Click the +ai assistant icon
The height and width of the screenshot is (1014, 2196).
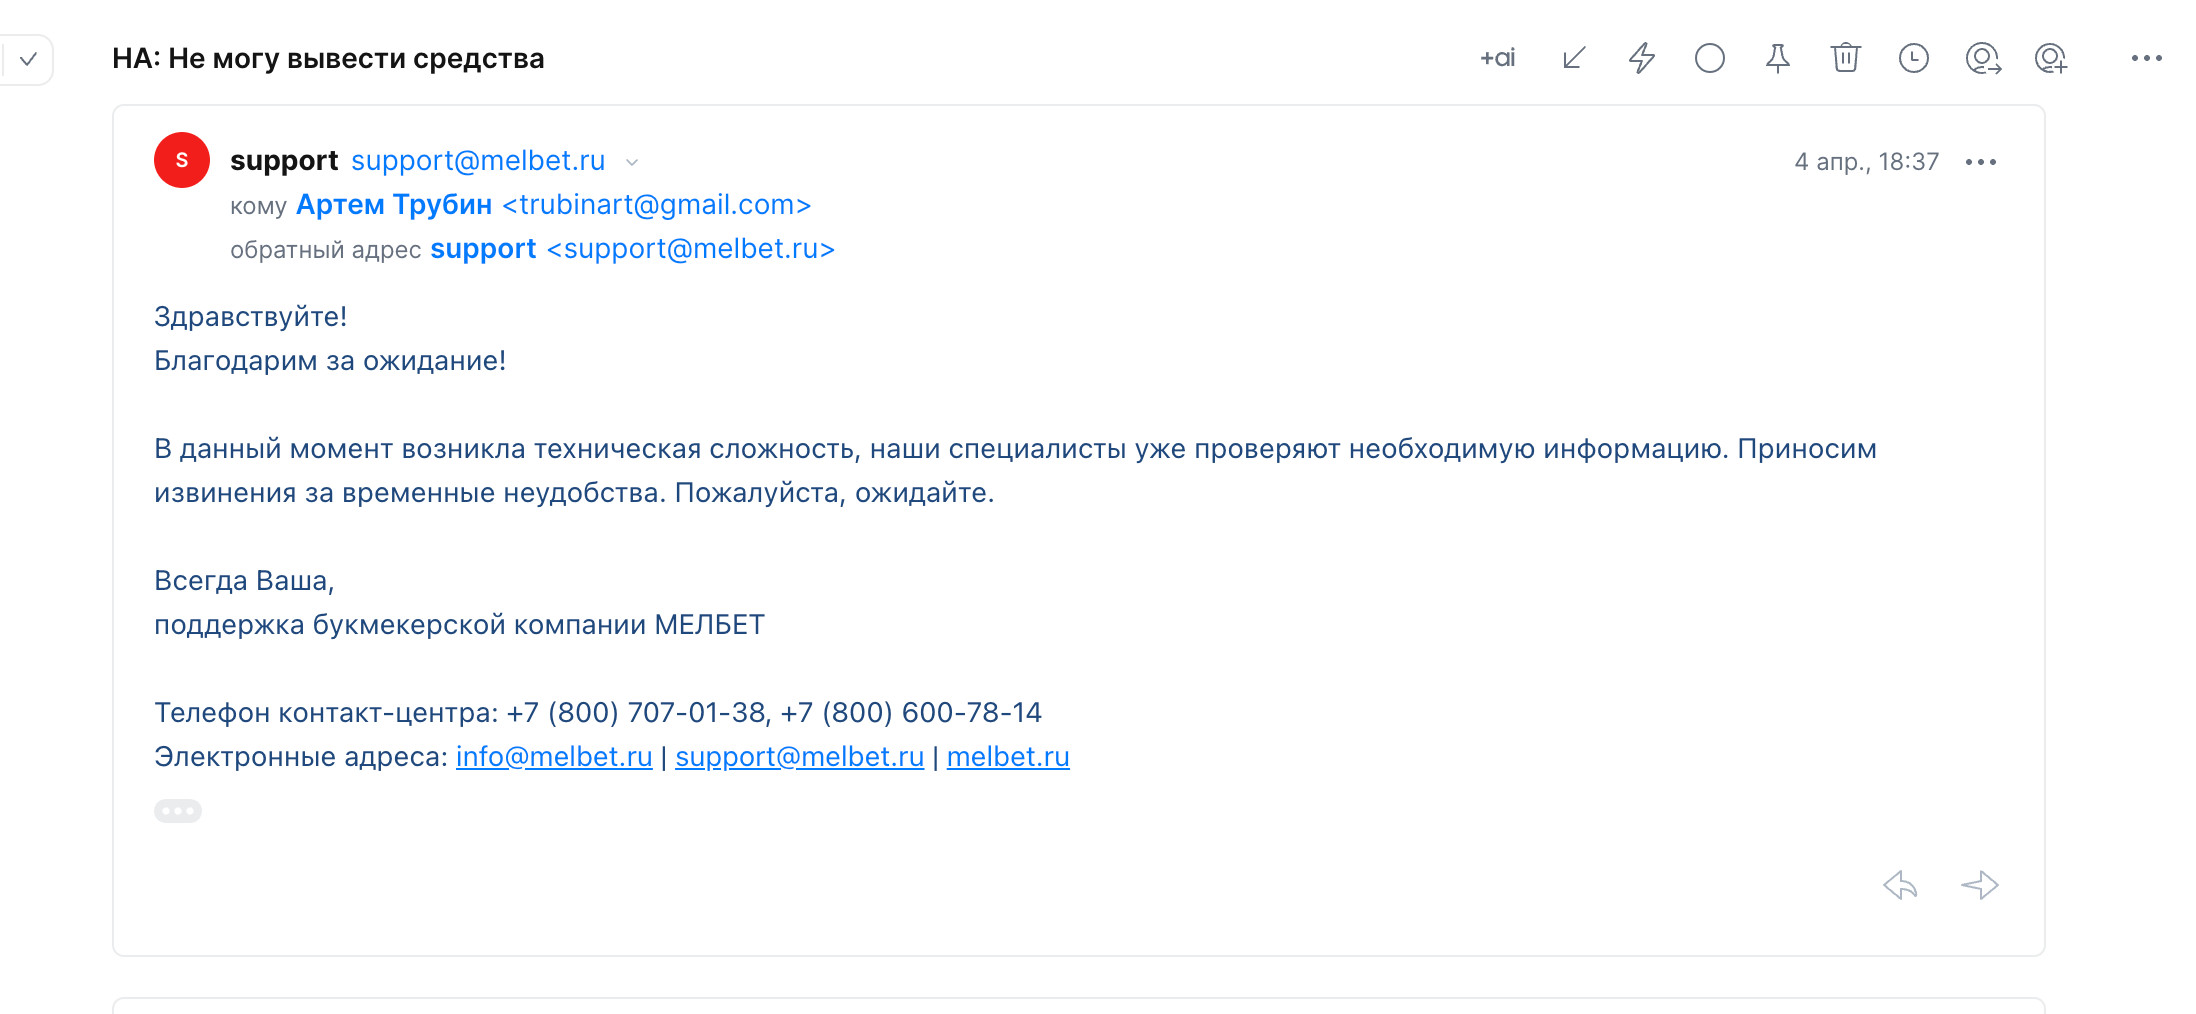coord(1497,58)
